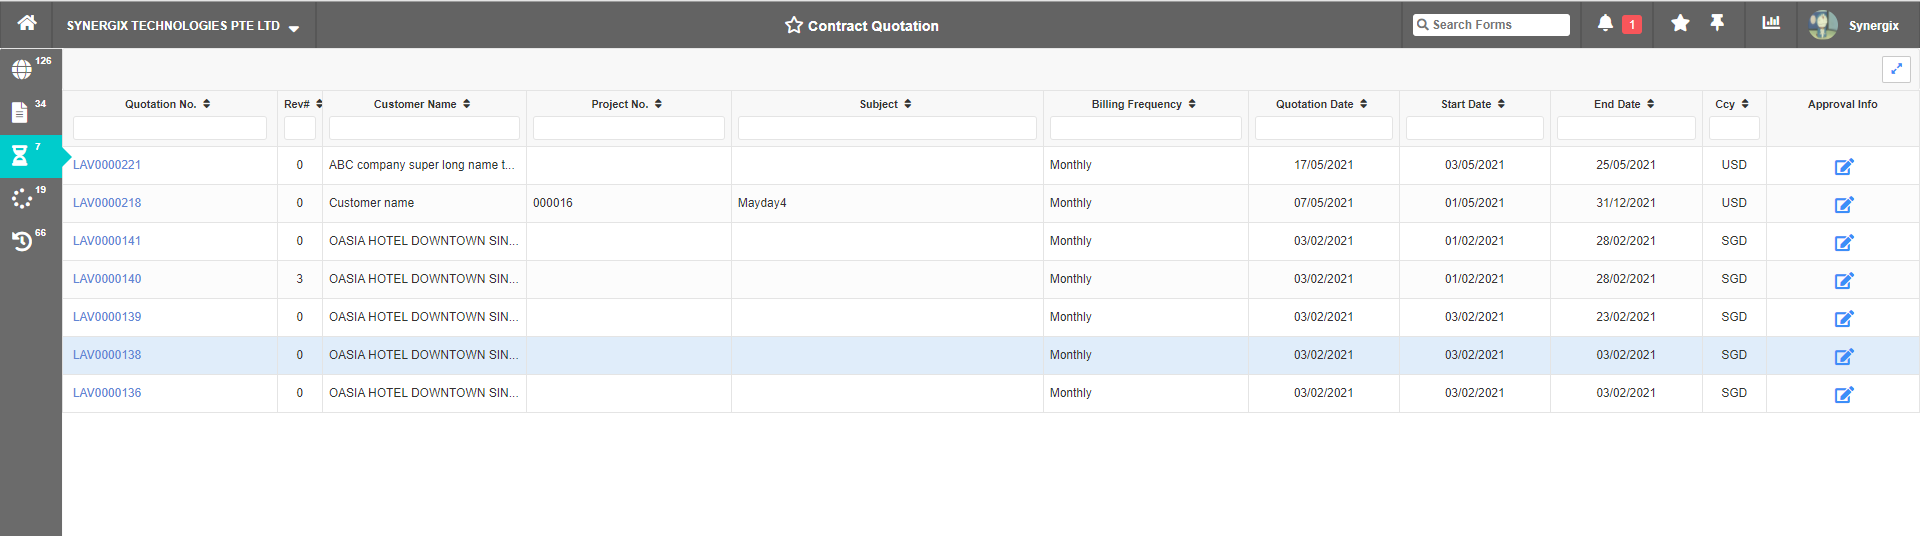Click the Search Forms field

coord(1491,25)
